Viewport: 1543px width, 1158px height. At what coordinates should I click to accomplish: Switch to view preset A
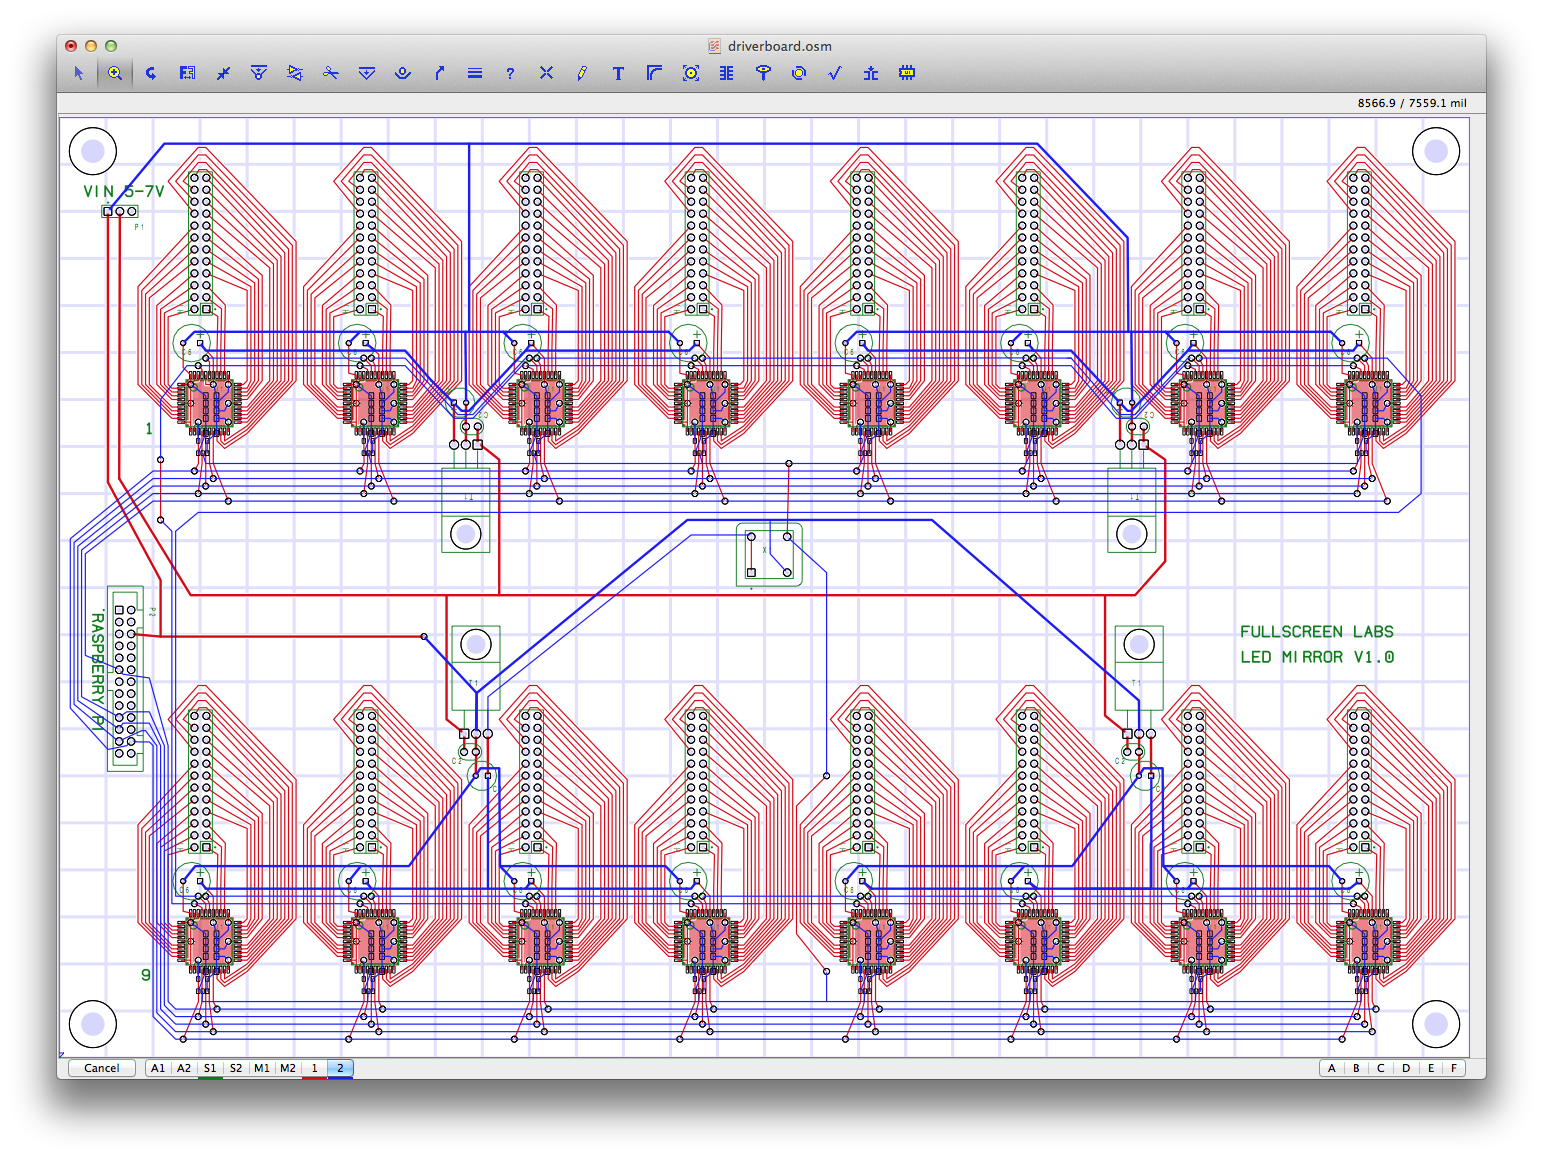1332,1068
